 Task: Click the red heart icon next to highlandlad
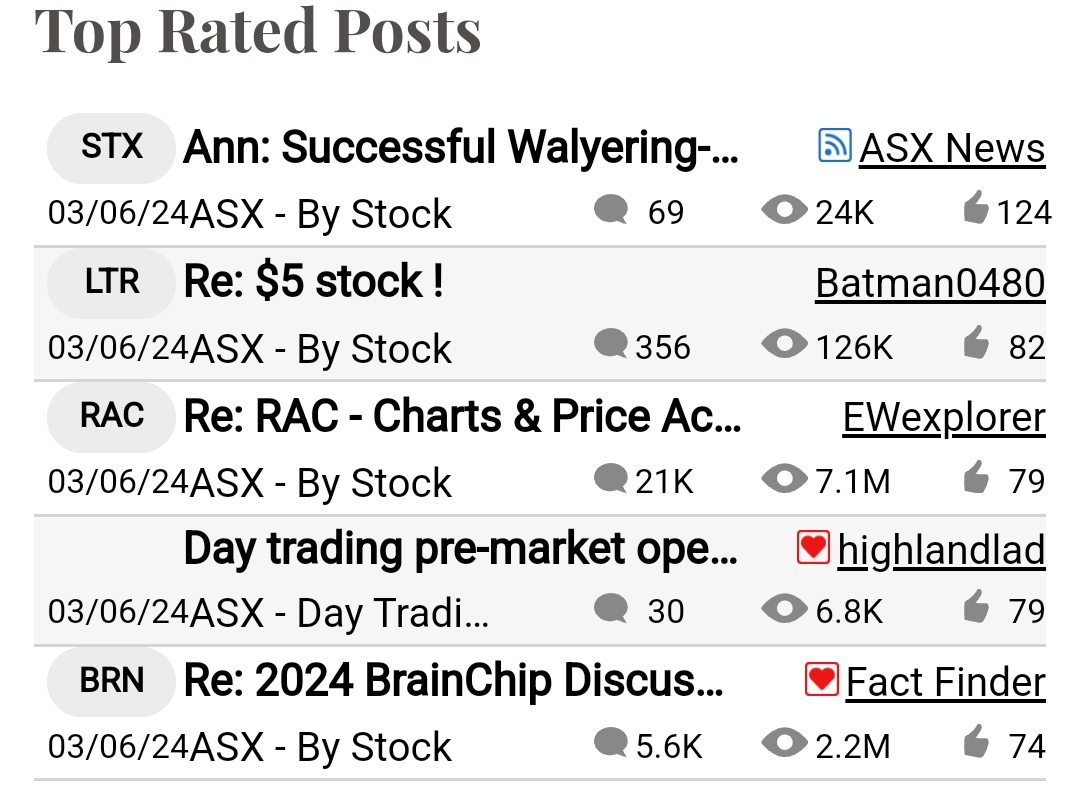(x=813, y=547)
